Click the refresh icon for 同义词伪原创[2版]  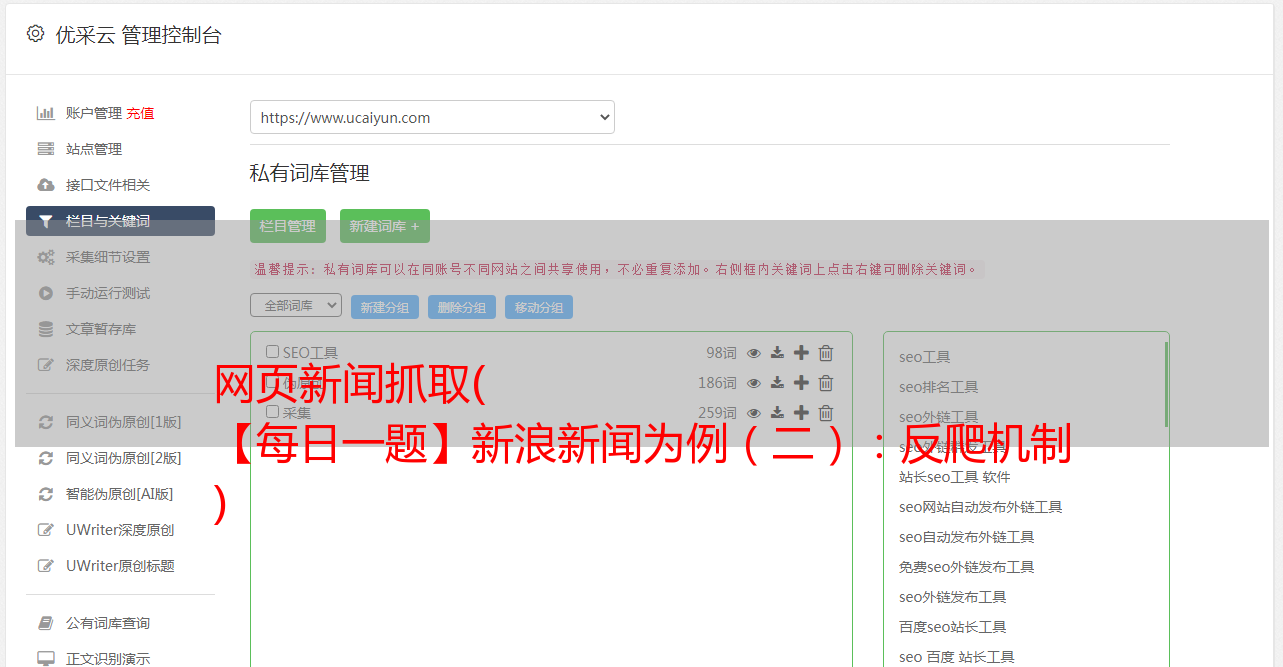point(46,458)
